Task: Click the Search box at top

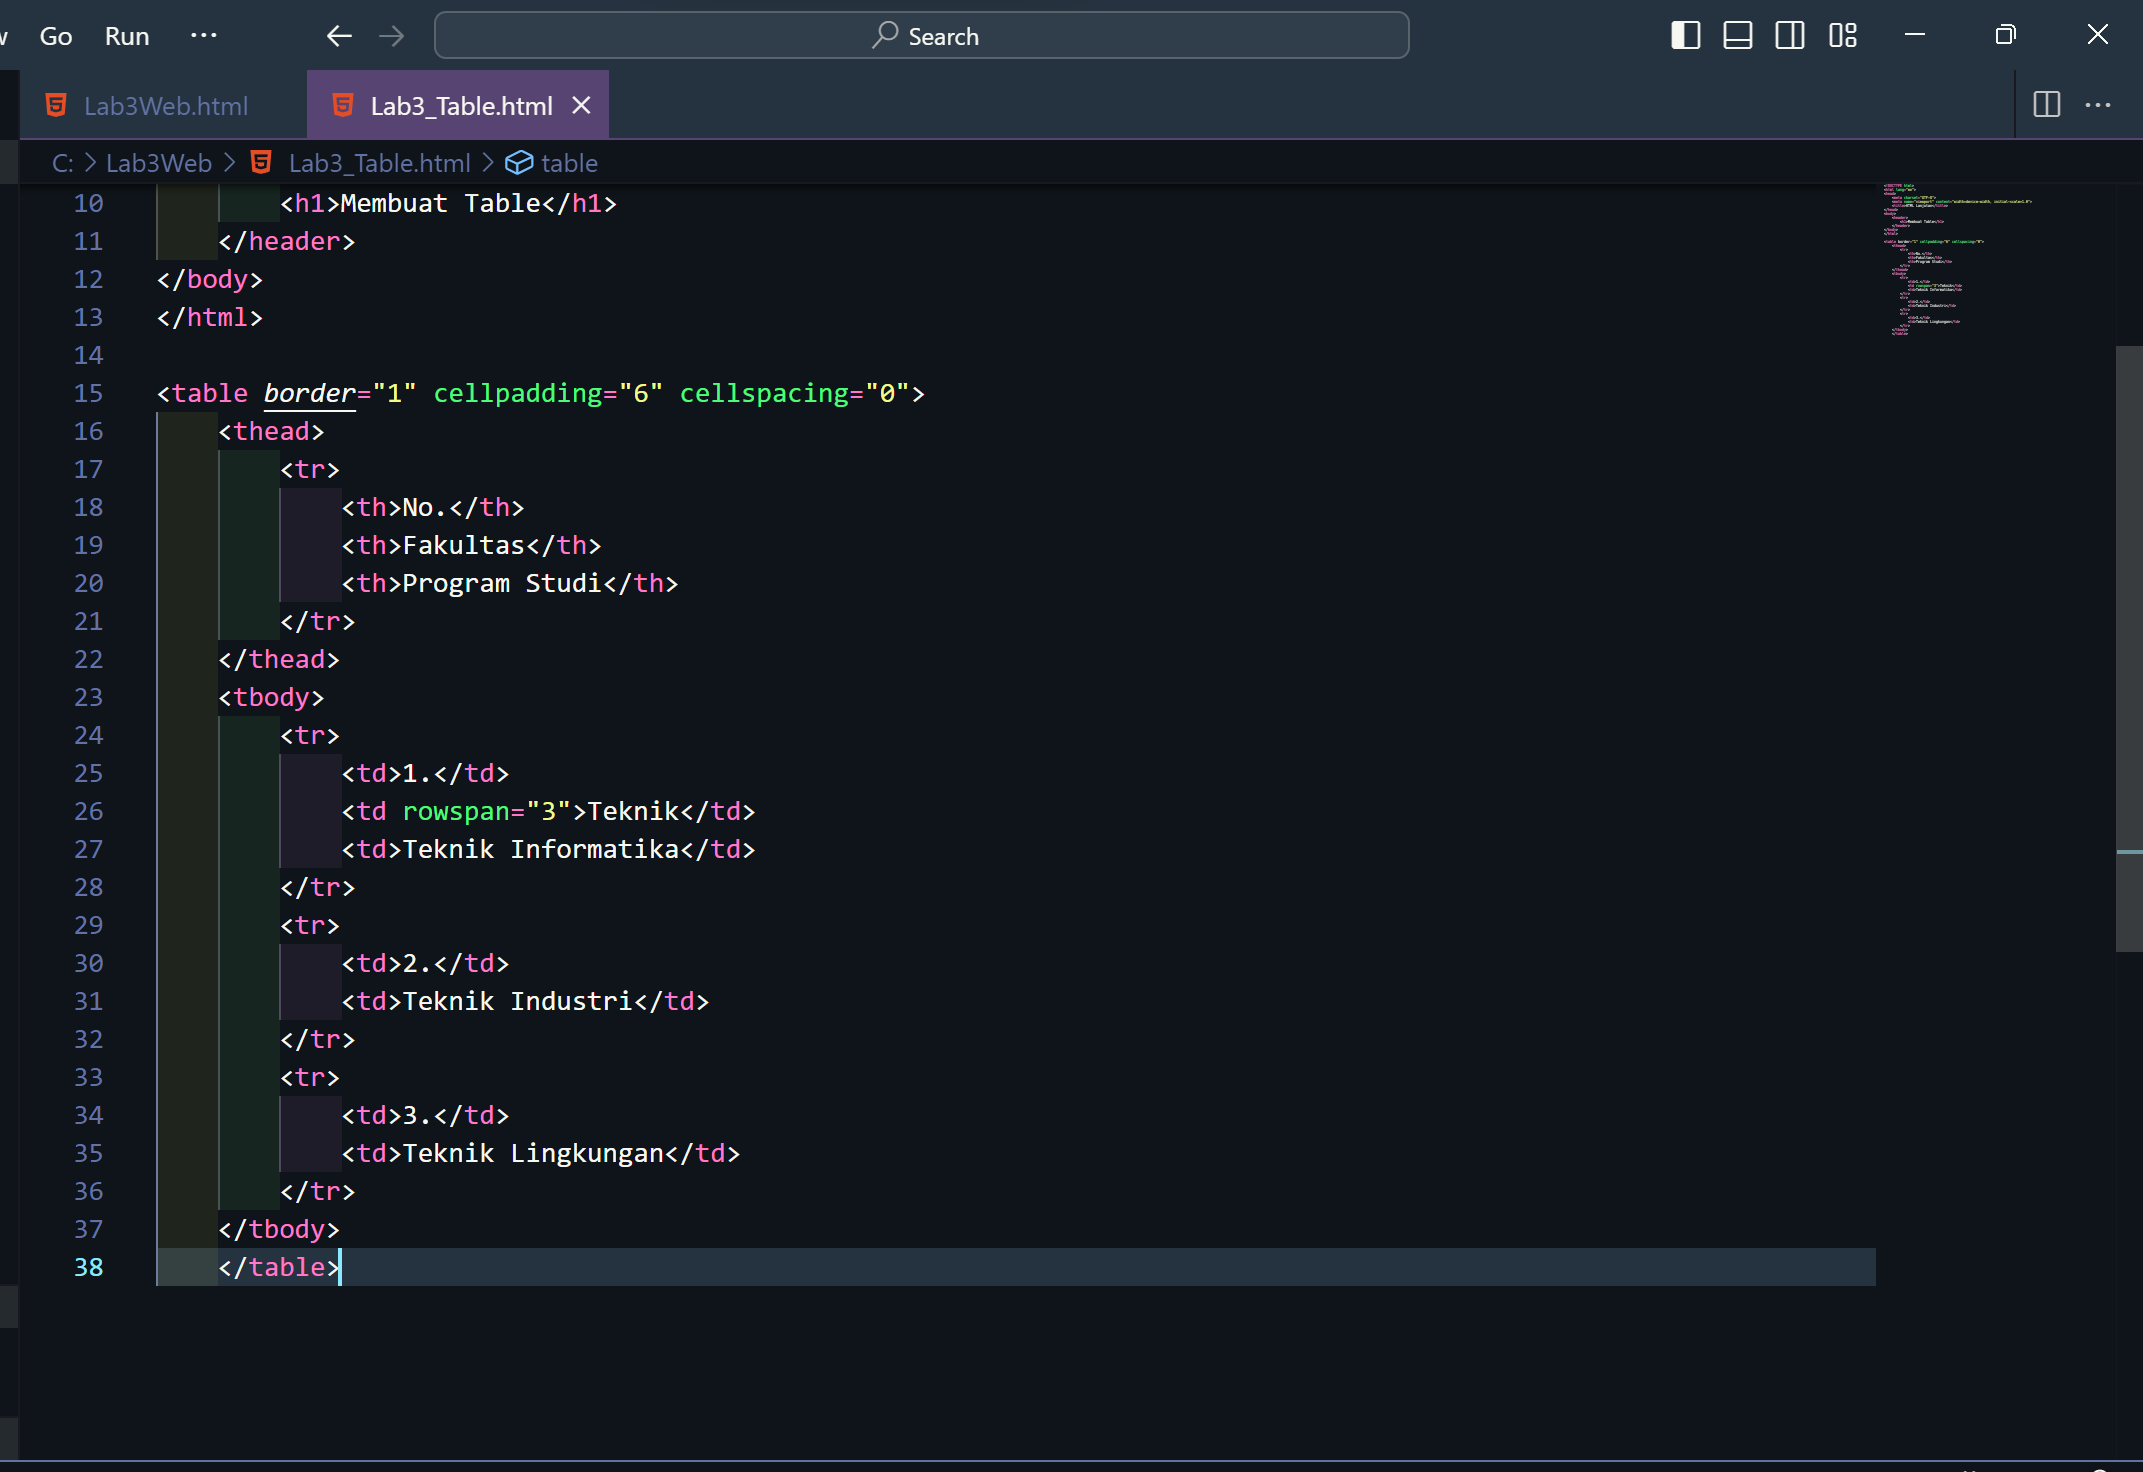Action: (x=921, y=35)
